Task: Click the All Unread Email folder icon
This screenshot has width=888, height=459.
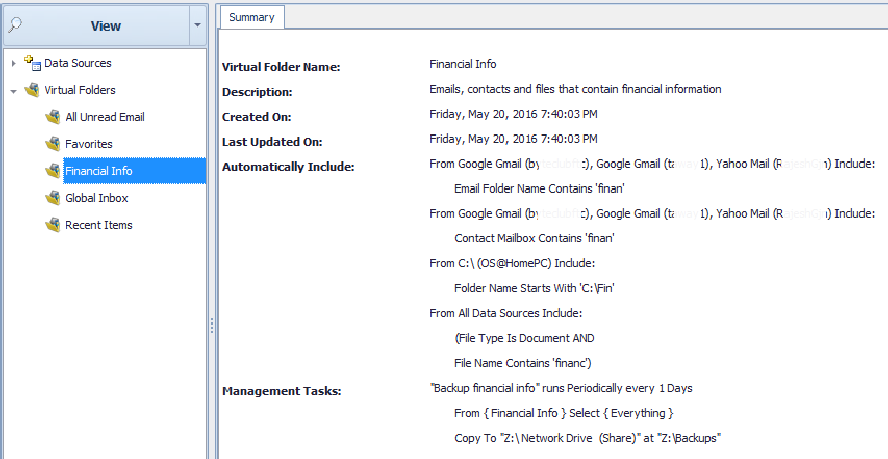Action: coord(53,117)
